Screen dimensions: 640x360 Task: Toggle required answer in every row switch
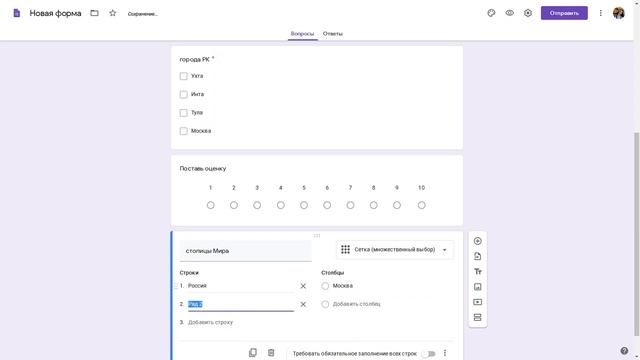428,353
